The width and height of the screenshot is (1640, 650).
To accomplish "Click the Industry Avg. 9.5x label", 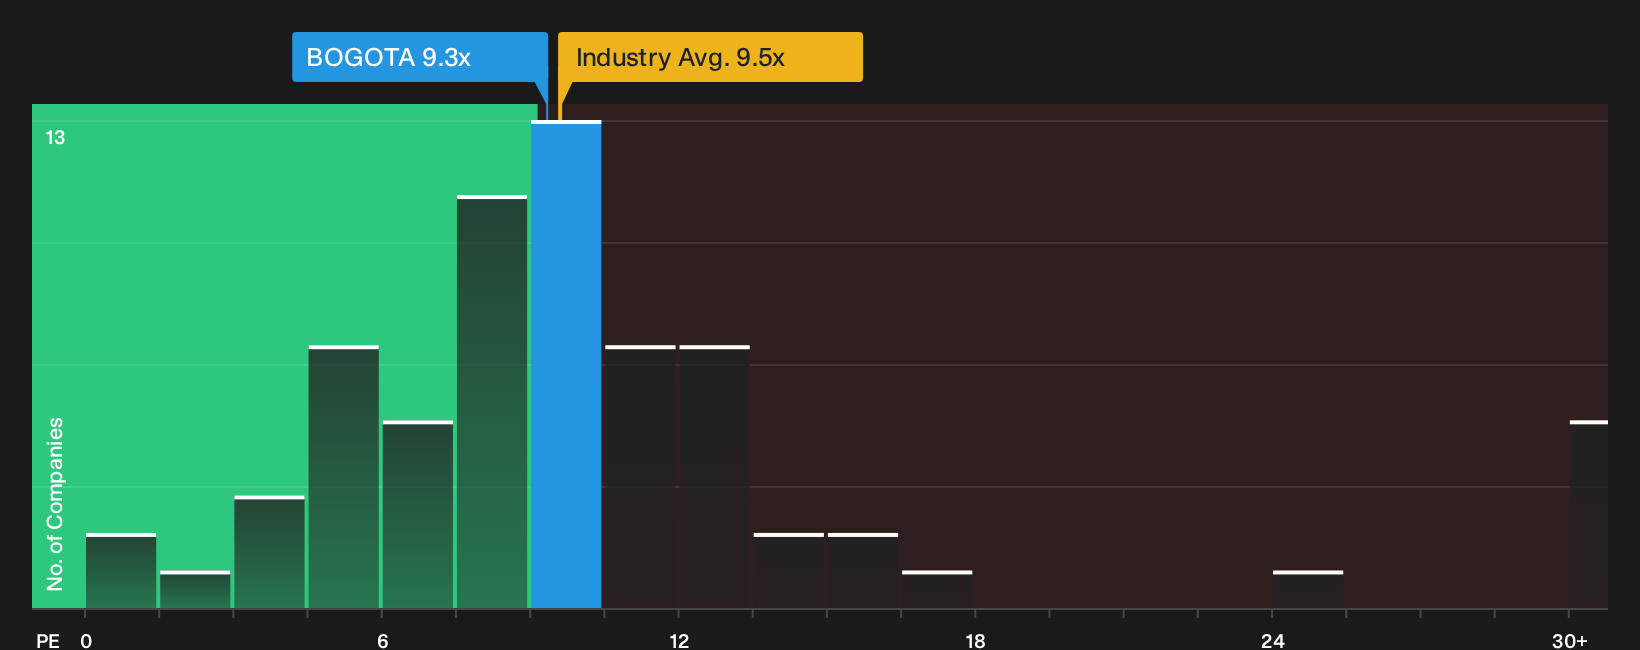I will pos(710,57).
